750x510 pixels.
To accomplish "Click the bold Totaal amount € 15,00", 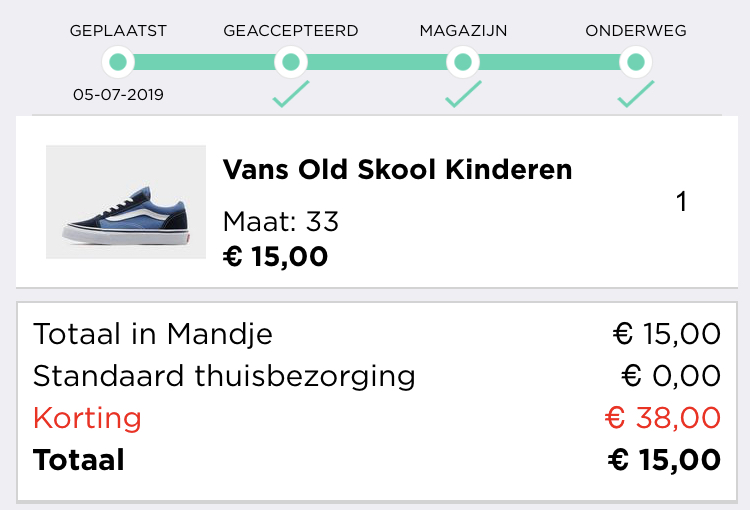I will click(x=664, y=460).
